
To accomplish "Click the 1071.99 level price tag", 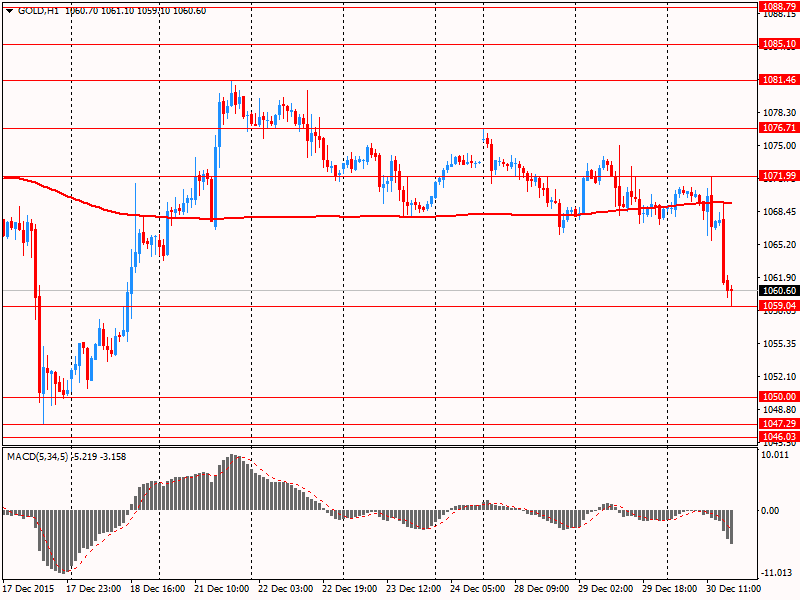I will point(778,176).
